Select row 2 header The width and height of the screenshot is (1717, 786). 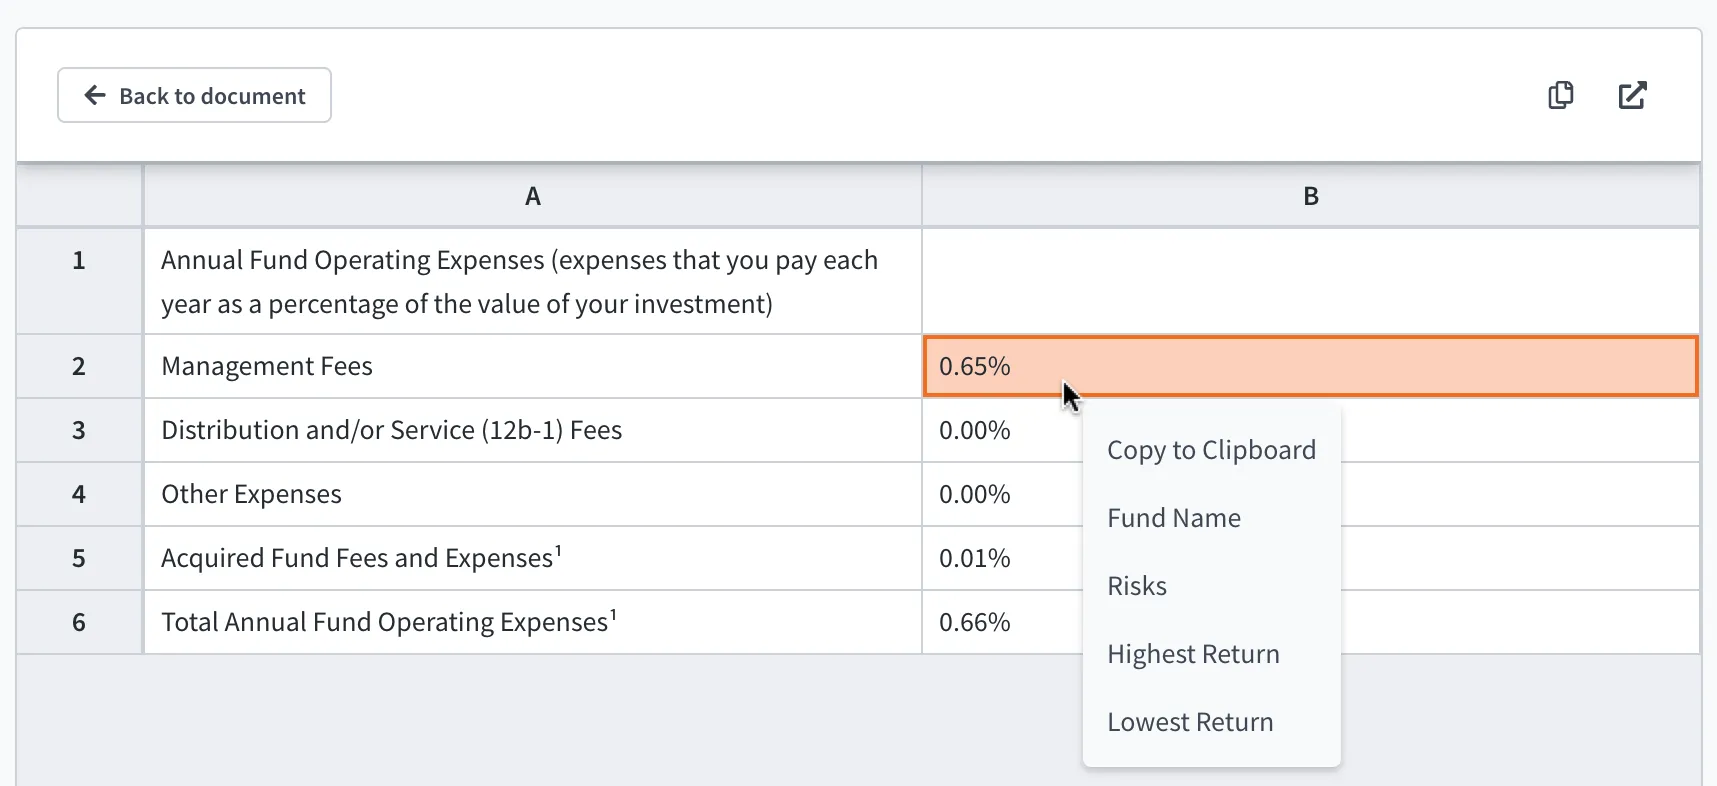pyautogui.click(x=79, y=366)
